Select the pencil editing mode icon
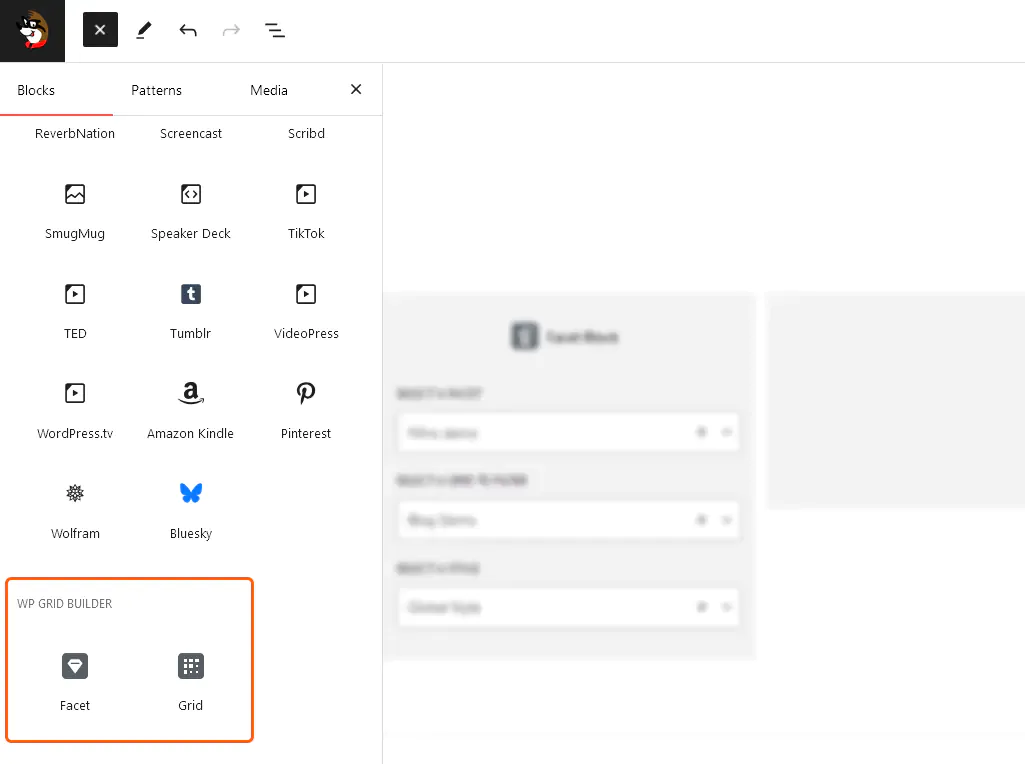1025x764 pixels. coord(143,30)
